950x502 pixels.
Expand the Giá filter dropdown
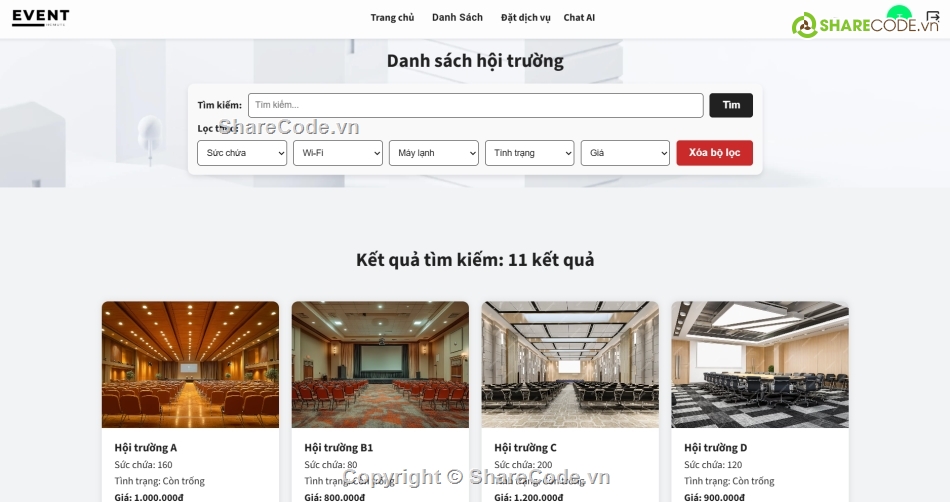pos(625,153)
